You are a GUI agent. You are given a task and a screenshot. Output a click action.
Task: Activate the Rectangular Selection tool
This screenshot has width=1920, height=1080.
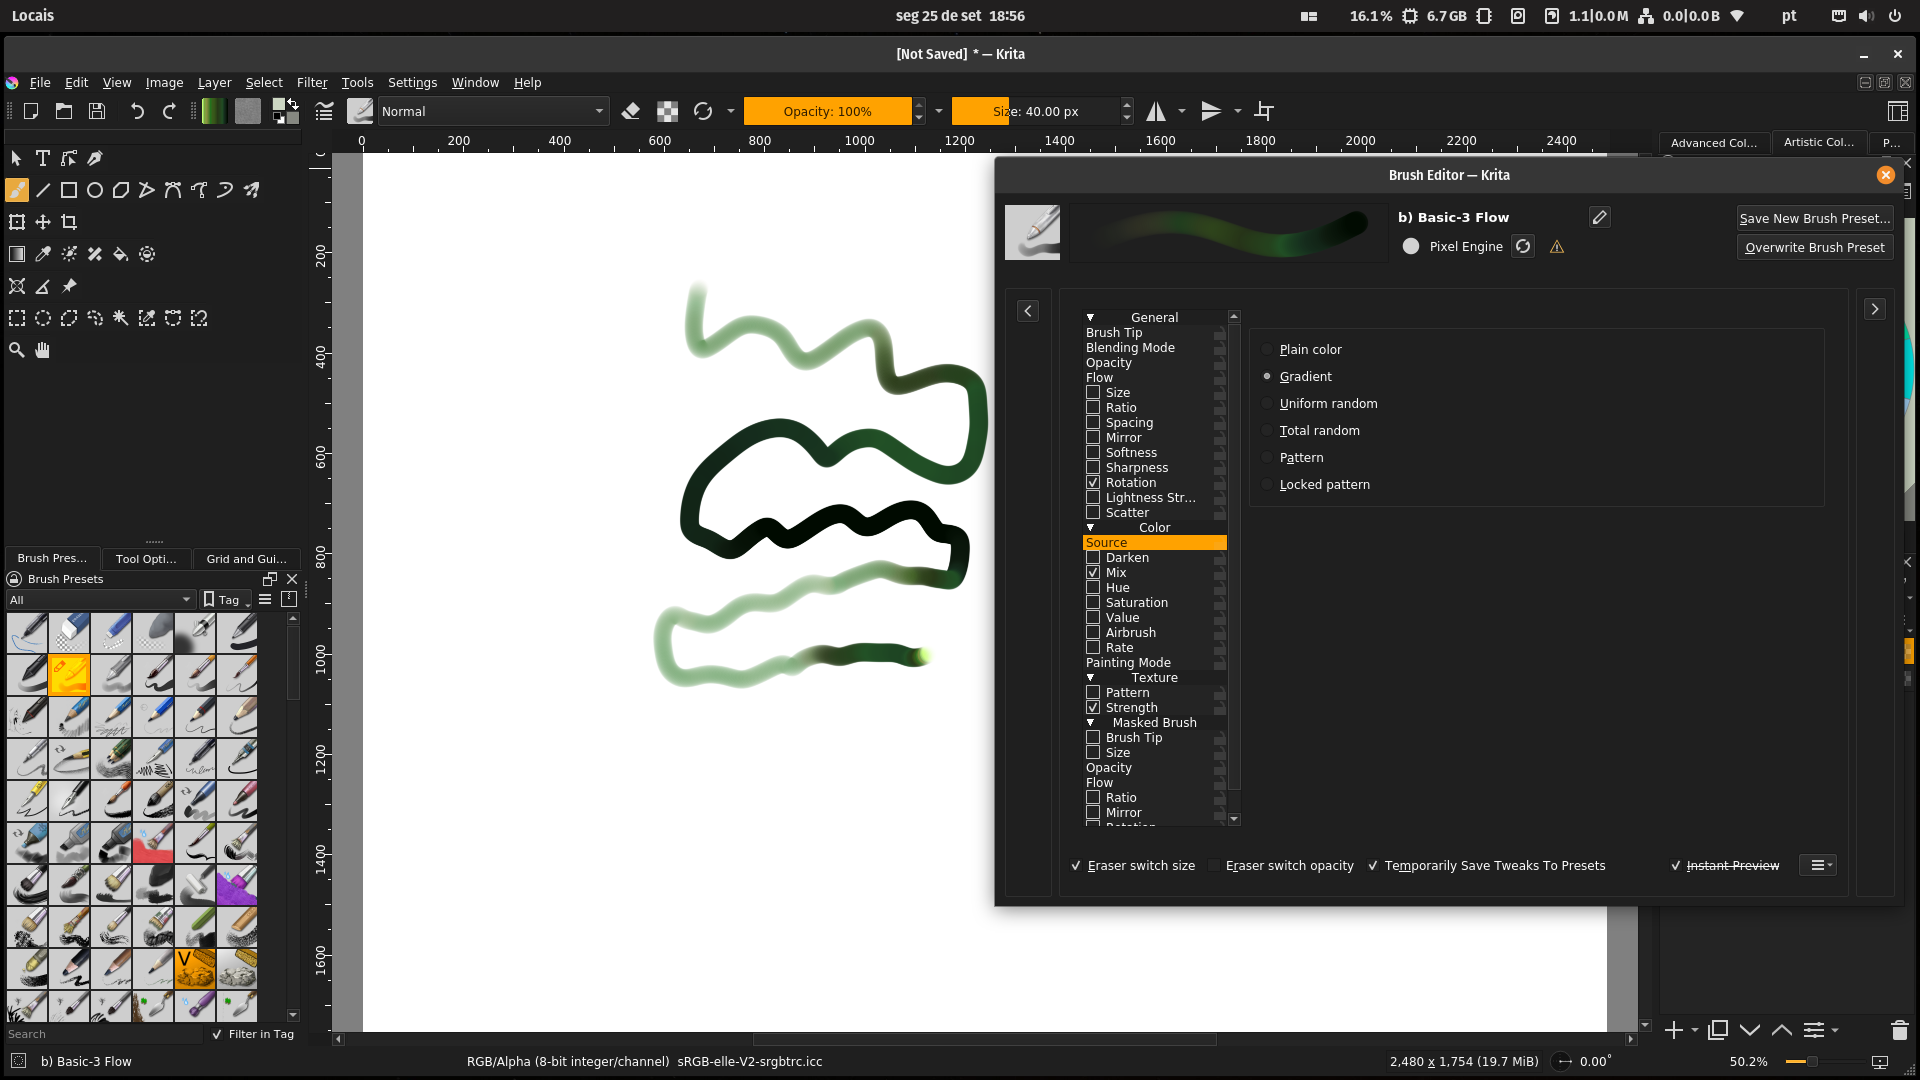pos(17,318)
